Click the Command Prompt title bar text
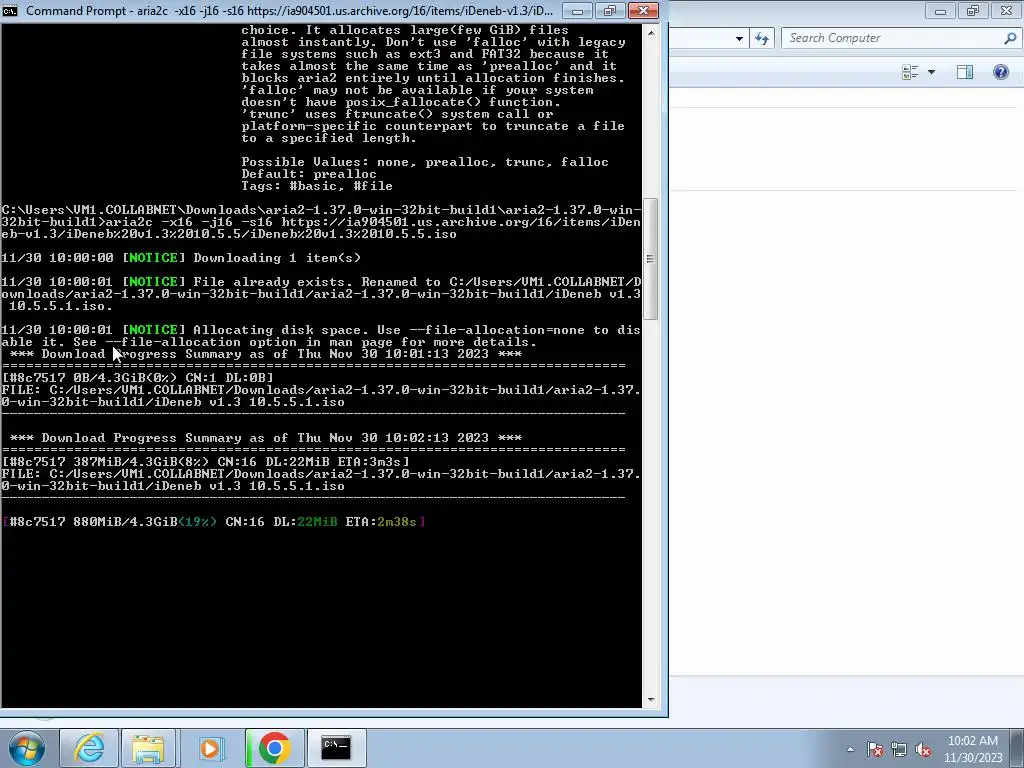 pyautogui.click(x=289, y=11)
